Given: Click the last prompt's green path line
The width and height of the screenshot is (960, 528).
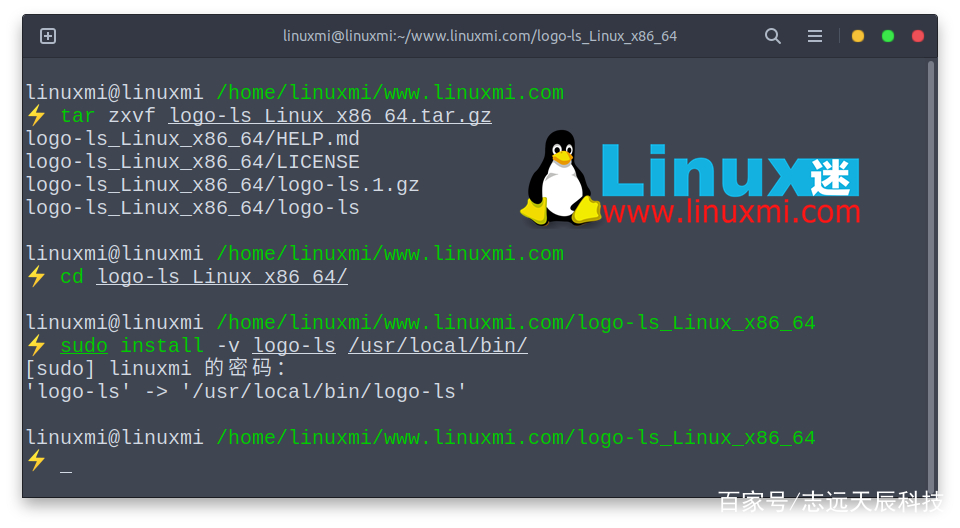Looking at the screenshot, I should [x=516, y=438].
